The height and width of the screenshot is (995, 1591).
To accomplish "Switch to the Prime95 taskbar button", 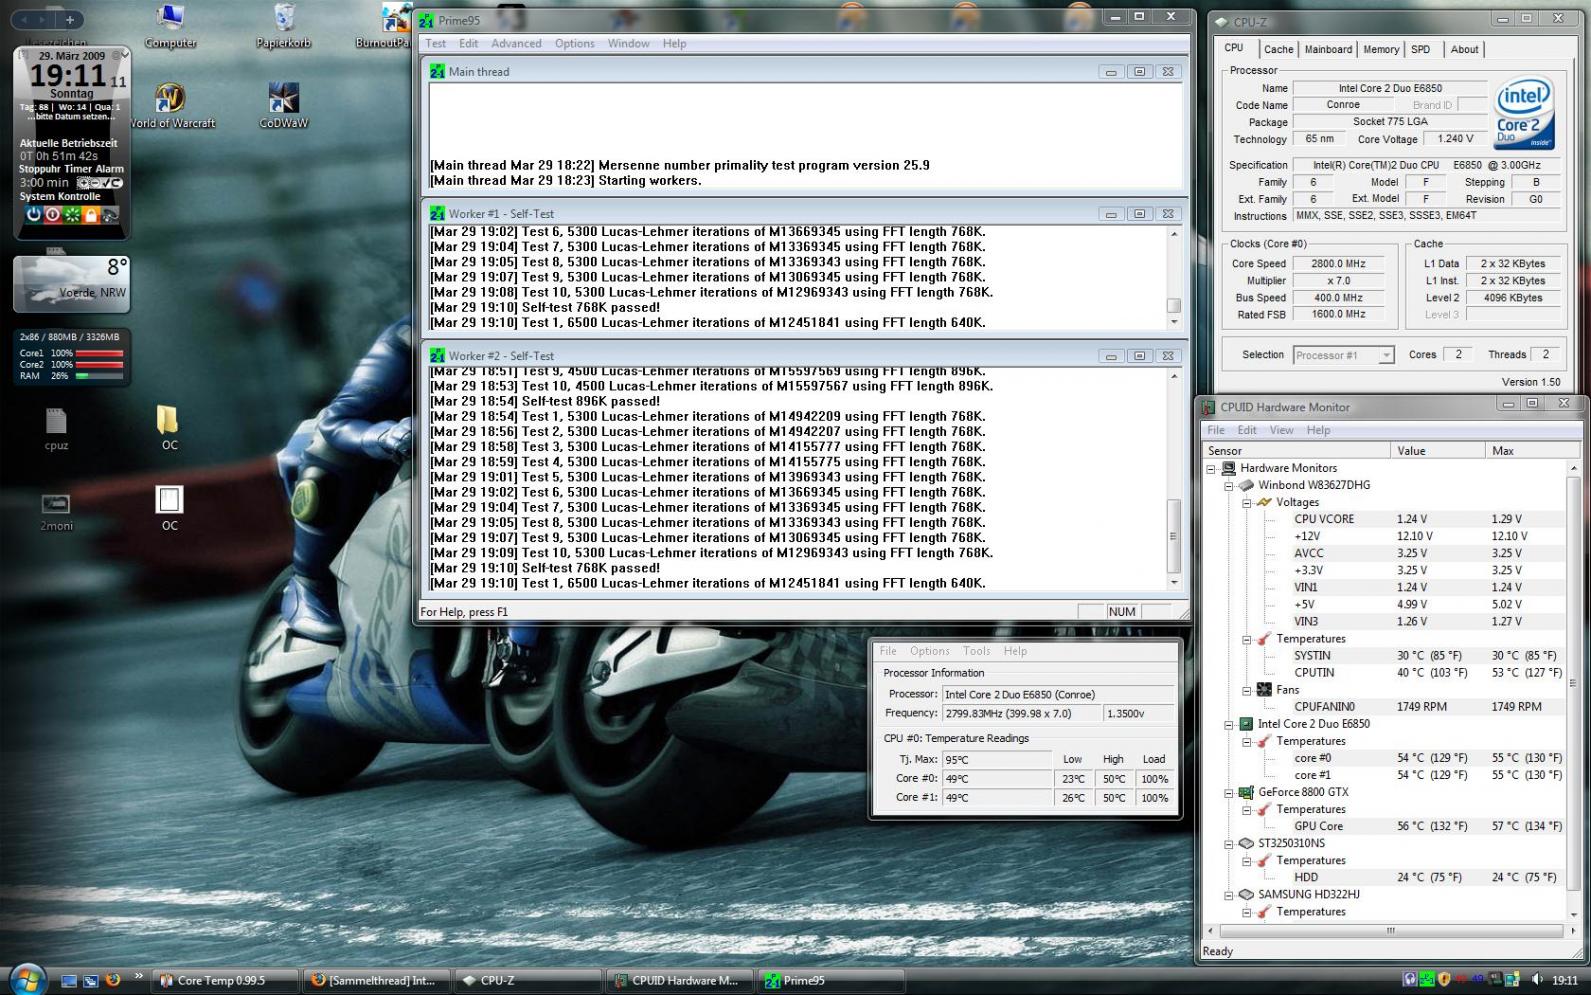I will pyautogui.click(x=830, y=980).
